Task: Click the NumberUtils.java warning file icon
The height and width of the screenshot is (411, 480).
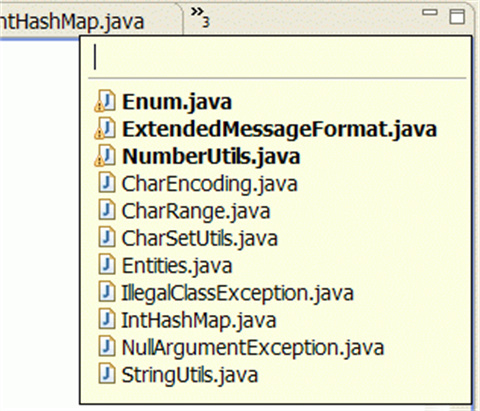Action: point(105,156)
